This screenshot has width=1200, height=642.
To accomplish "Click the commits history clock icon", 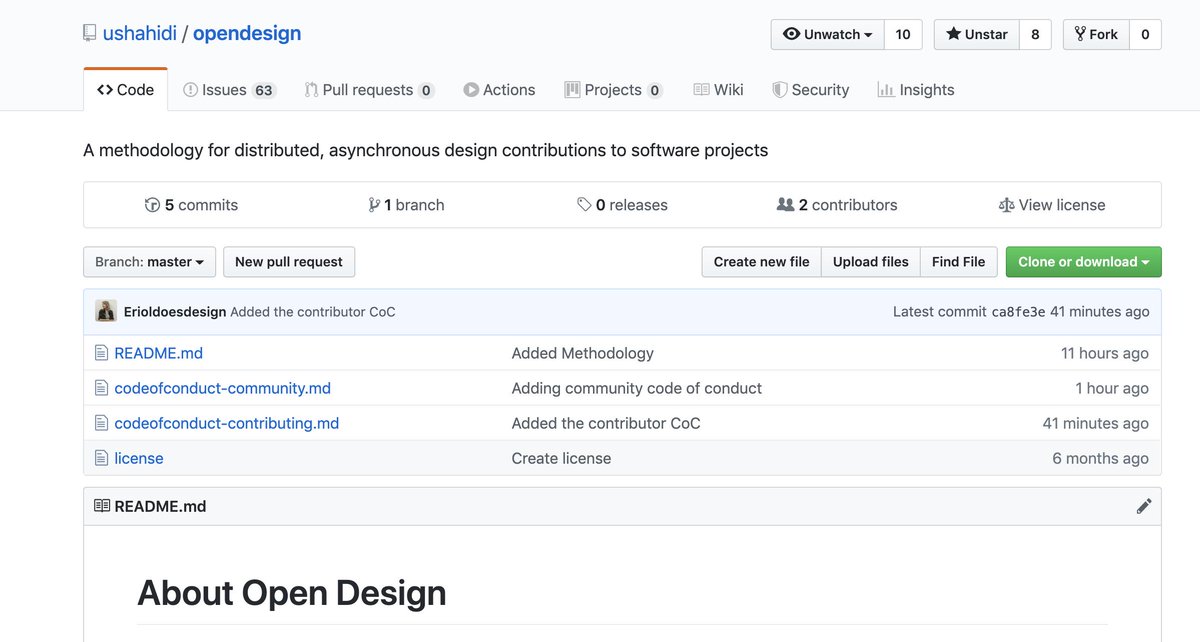I will (x=152, y=205).
